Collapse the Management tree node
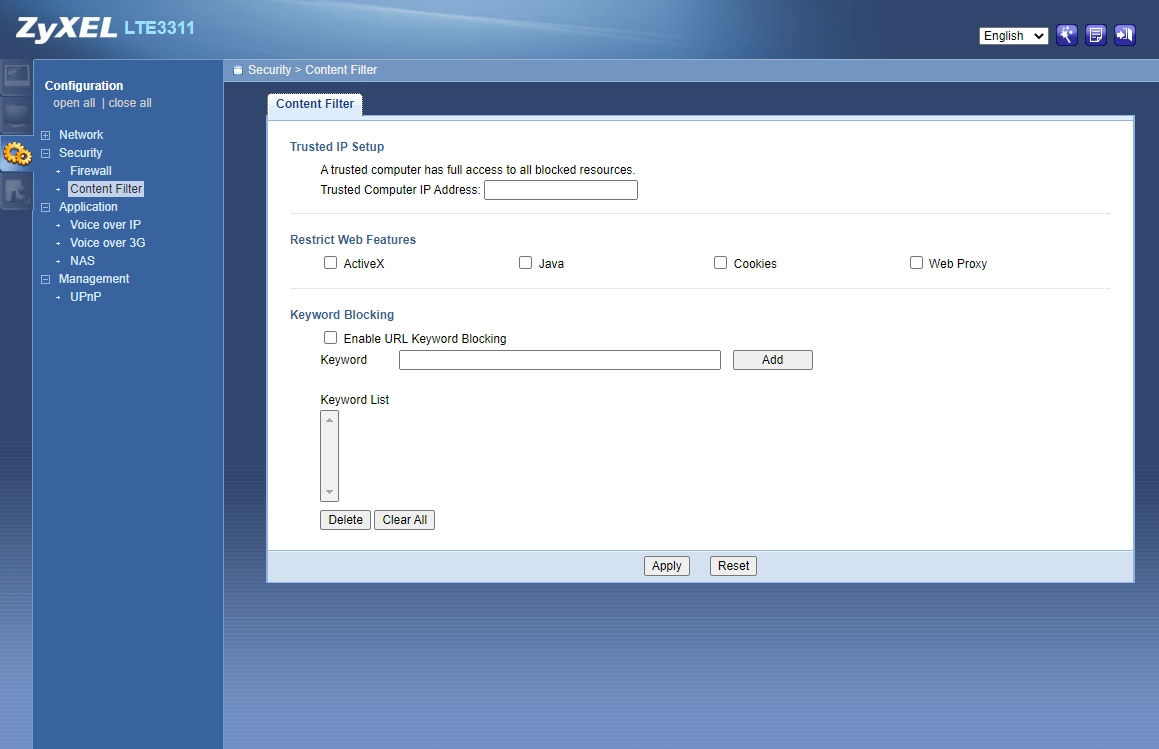This screenshot has width=1159, height=749. 46,279
